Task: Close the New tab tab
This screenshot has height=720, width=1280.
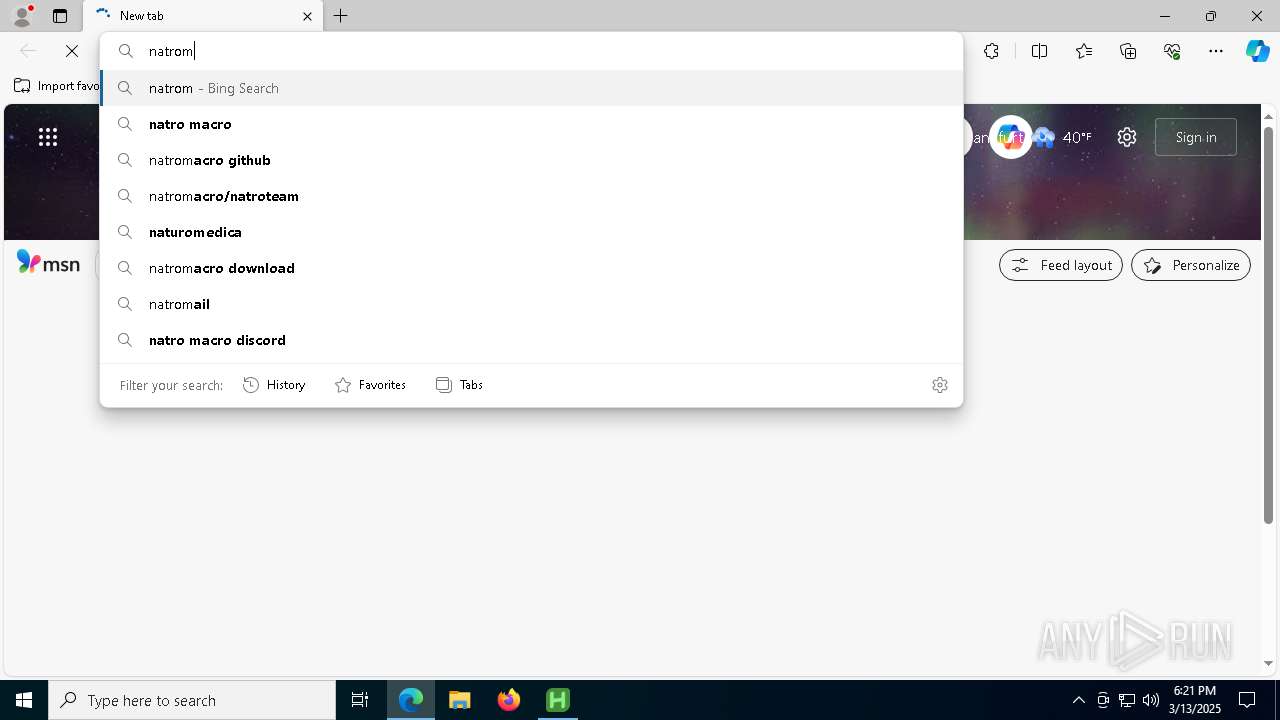Action: click(307, 16)
